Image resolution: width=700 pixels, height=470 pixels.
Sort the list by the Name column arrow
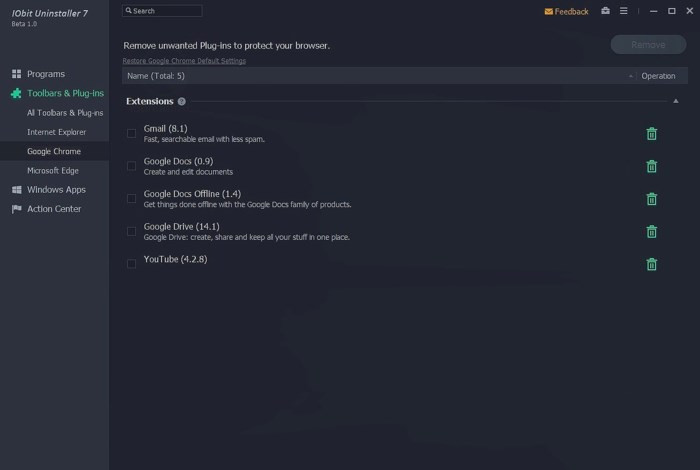[631, 76]
